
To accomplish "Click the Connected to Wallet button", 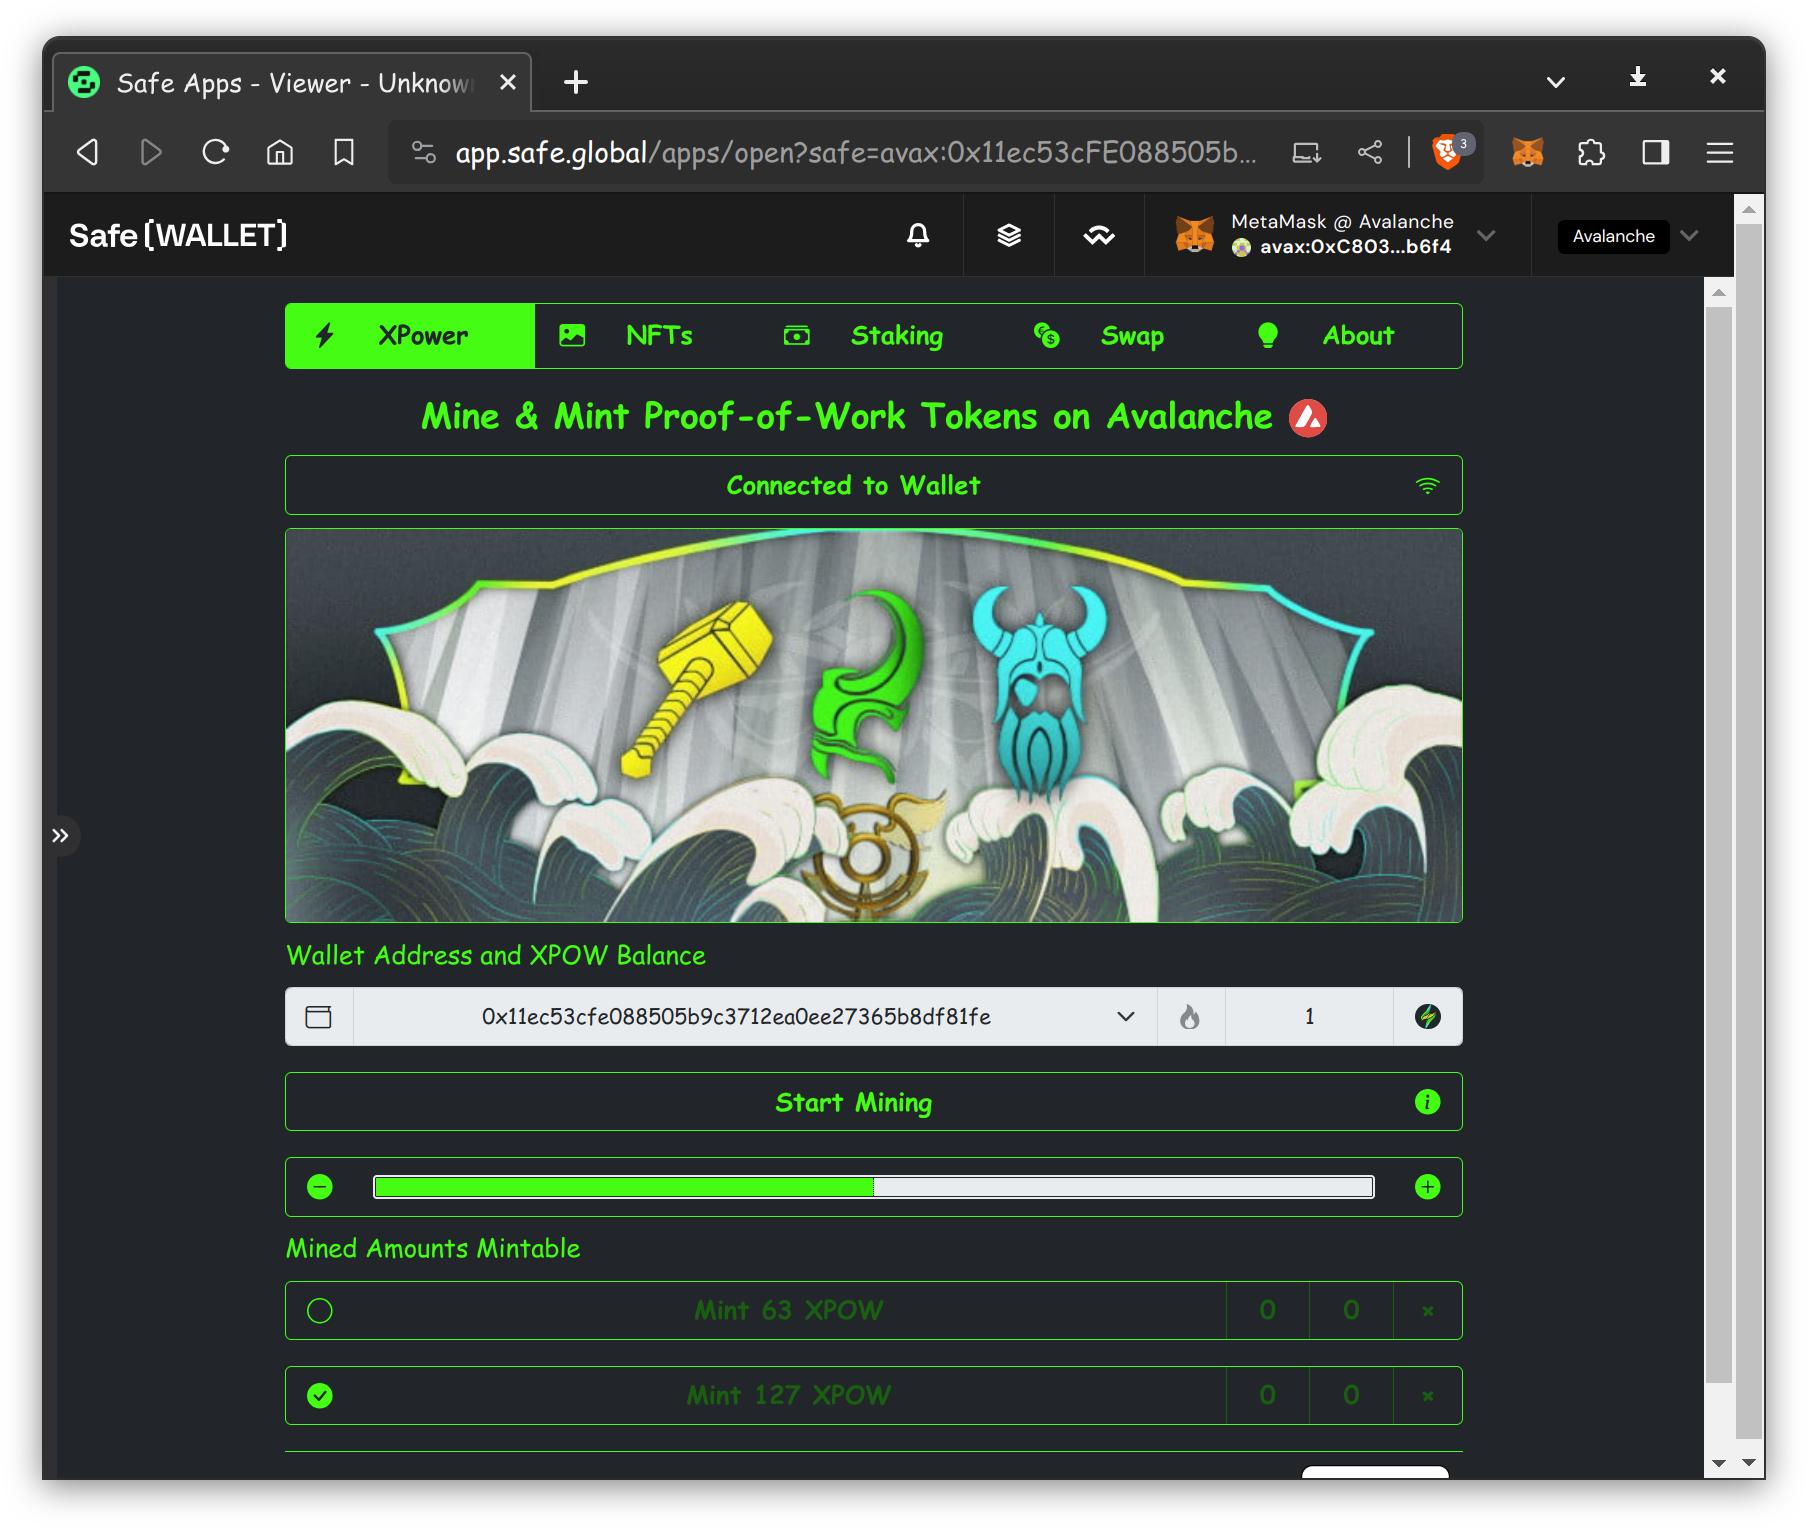I will click(x=873, y=485).
